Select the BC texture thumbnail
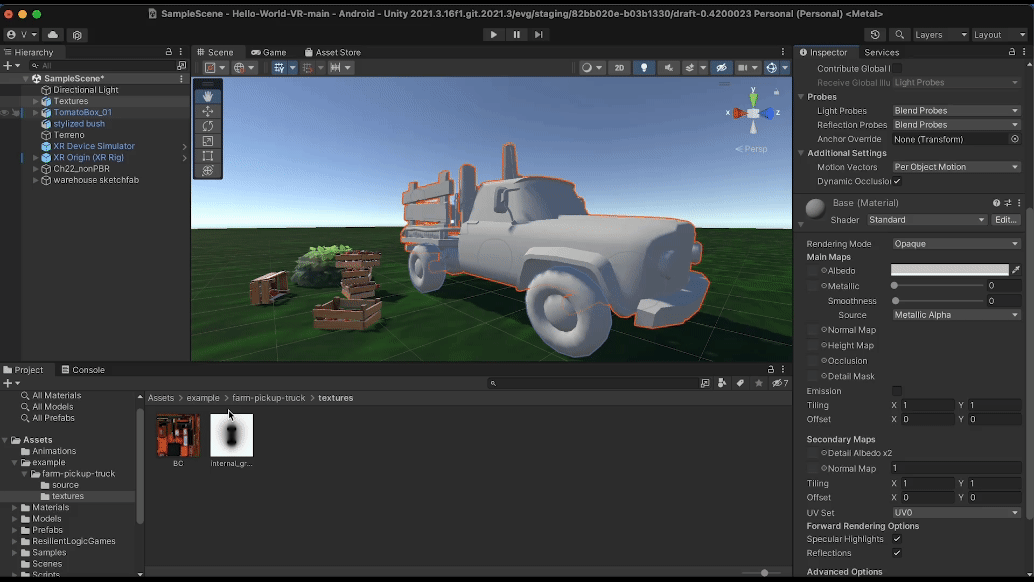The width and height of the screenshot is (1034, 582). pyautogui.click(x=178, y=435)
